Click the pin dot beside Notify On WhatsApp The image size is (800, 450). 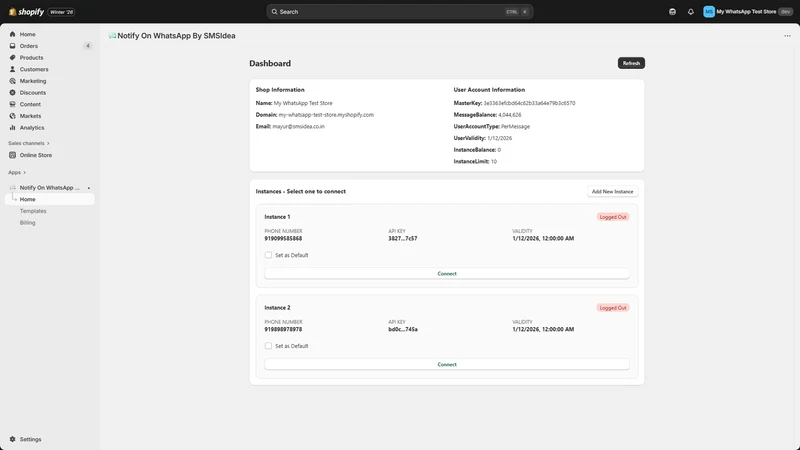point(89,188)
